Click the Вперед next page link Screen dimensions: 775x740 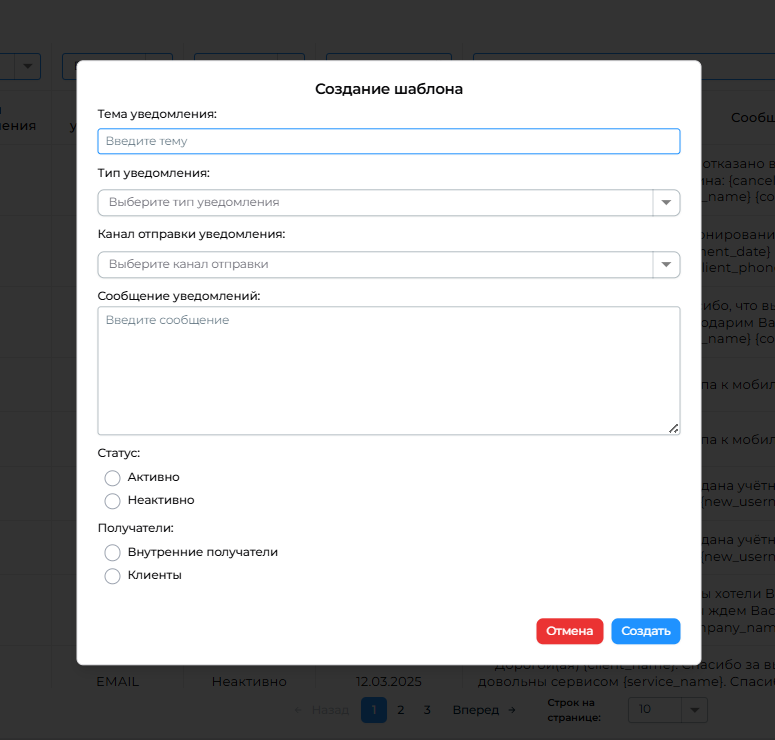click(484, 710)
